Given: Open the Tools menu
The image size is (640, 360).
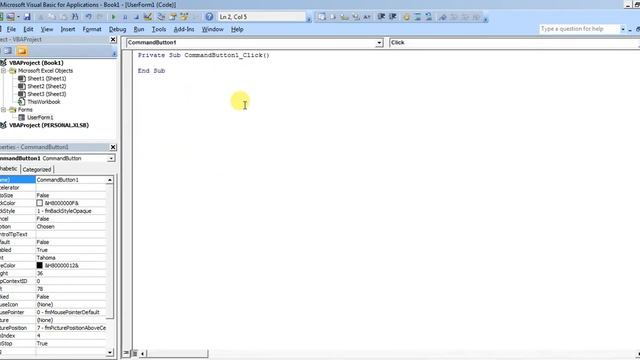Looking at the screenshot, I should (x=159, y=29).
